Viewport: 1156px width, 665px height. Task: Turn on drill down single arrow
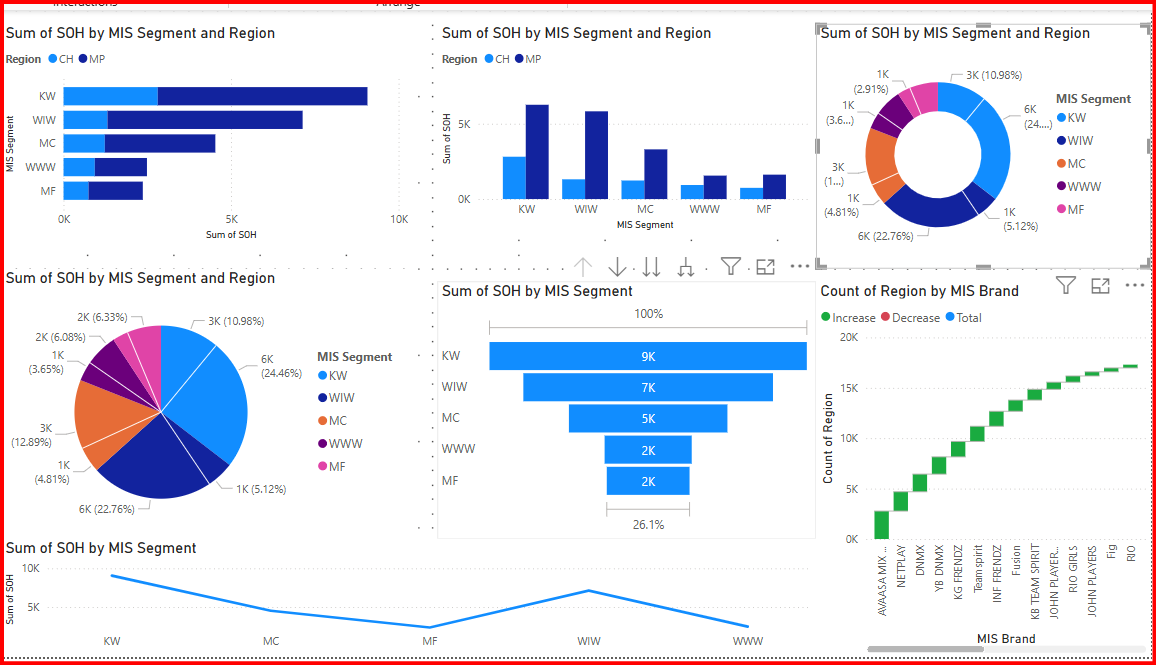(x=618, y=267)
